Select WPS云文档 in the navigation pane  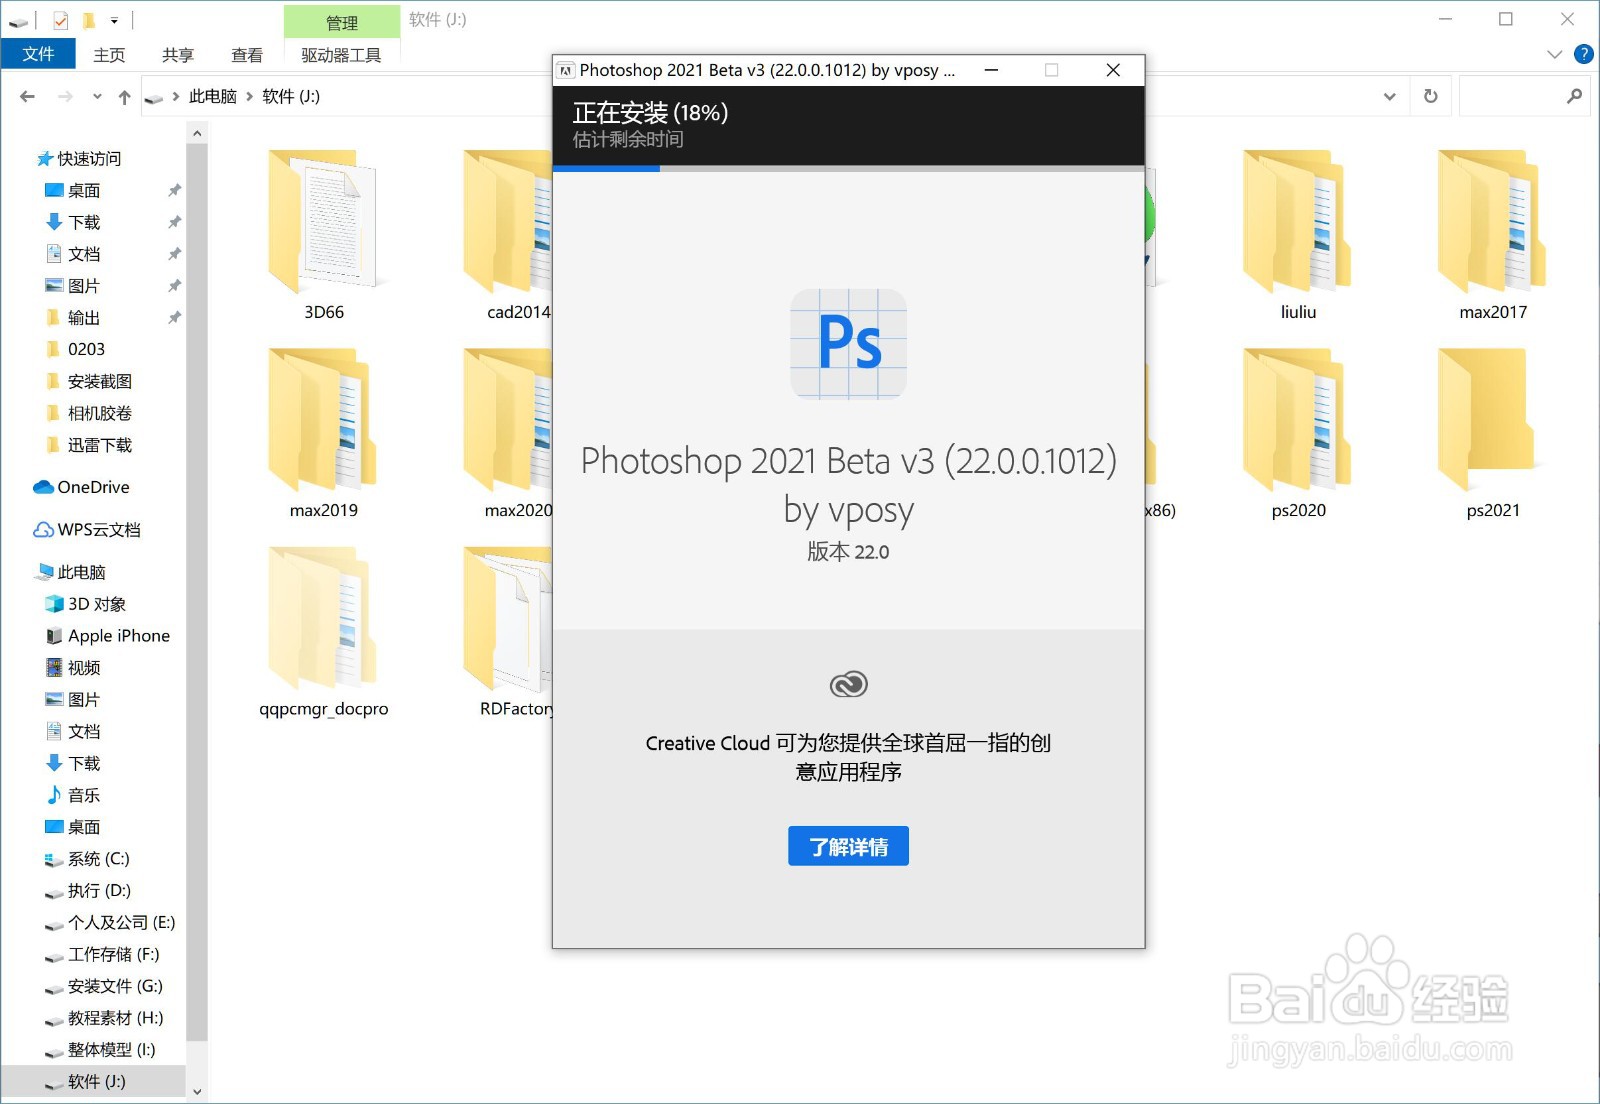tap(98, 530)
